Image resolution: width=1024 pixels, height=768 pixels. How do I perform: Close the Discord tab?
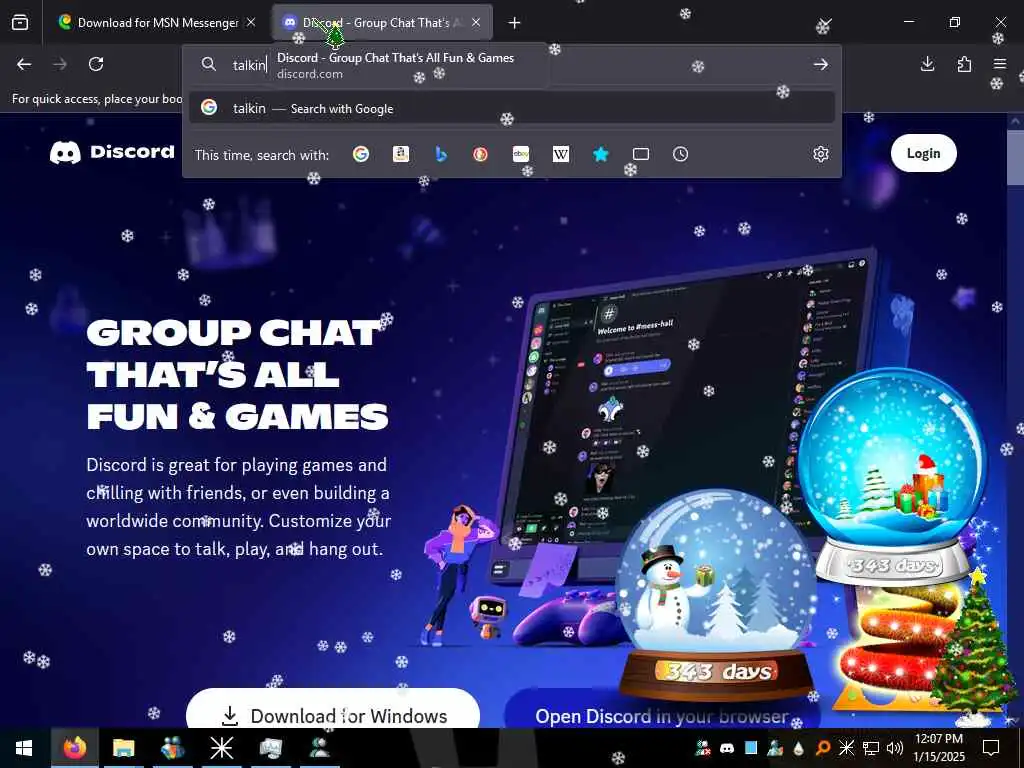(476, 23)
